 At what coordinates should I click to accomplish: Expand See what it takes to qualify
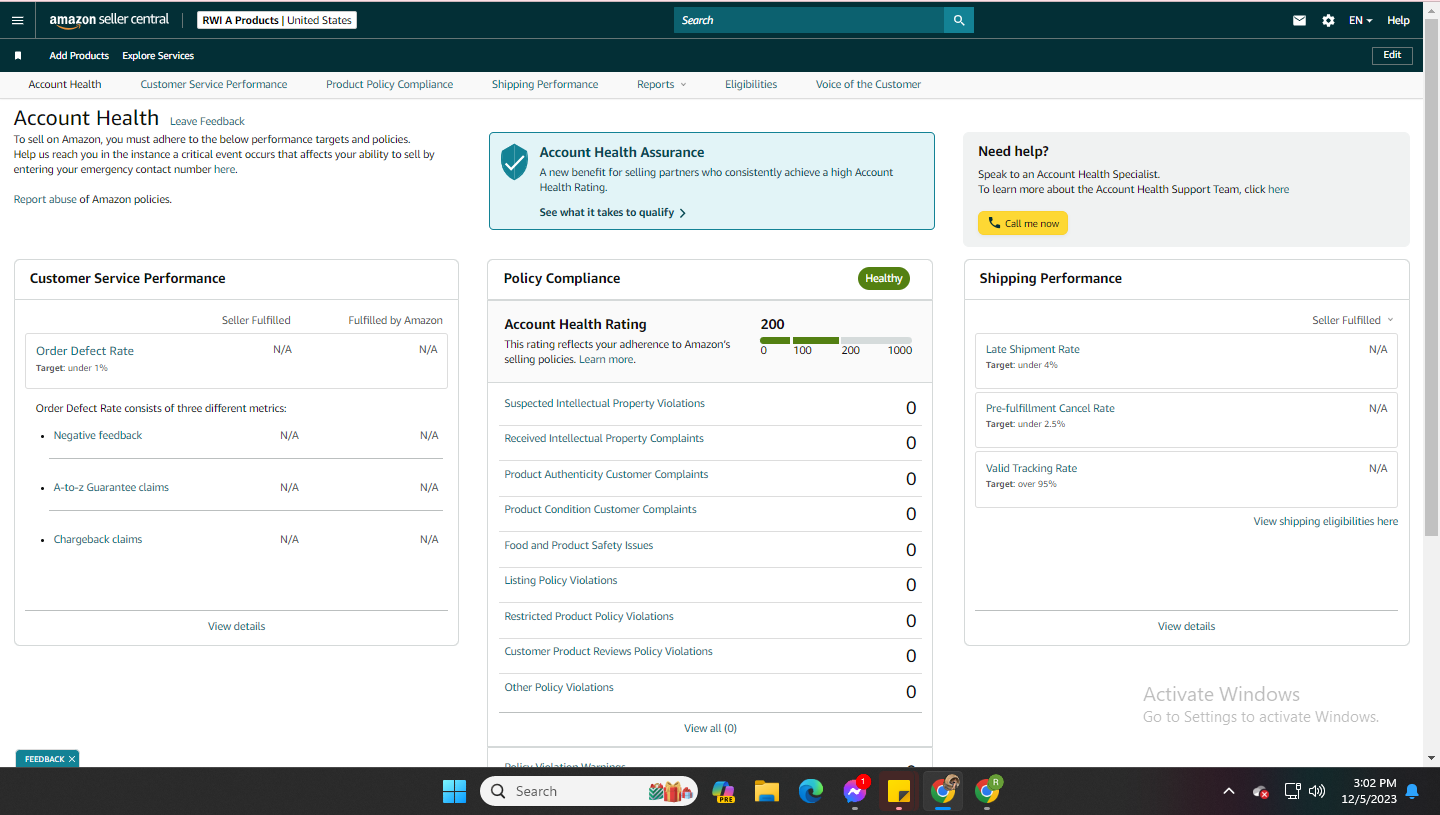pyautogui.click(x=612, y=212)
